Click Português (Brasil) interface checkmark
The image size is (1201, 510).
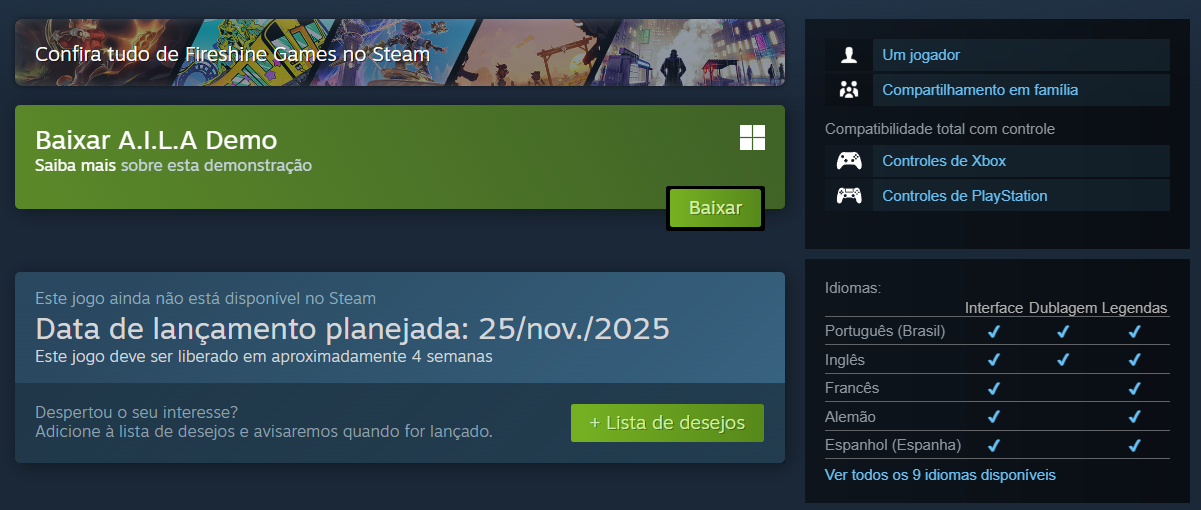point(994,331)
